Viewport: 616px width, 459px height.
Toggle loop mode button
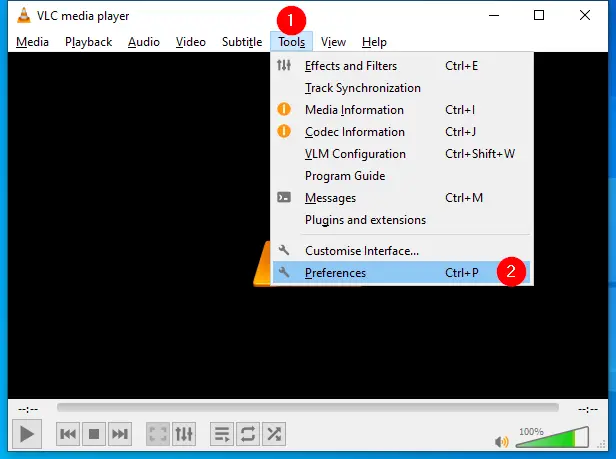248,434
